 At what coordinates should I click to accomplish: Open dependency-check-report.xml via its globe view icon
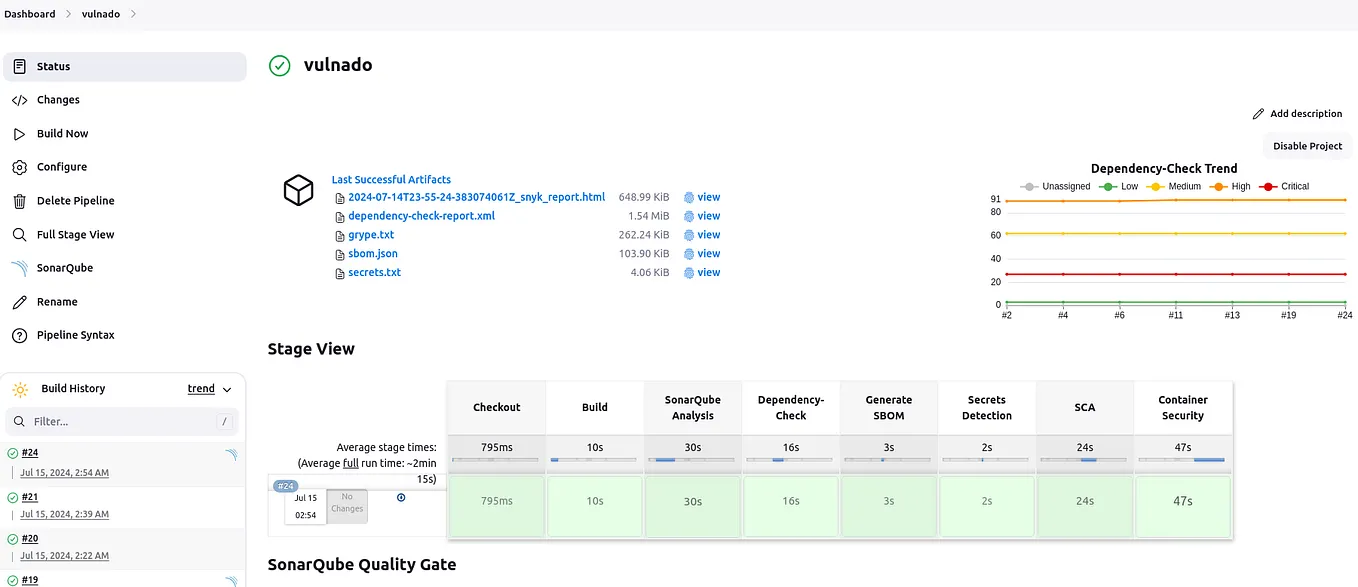tap(687, 215)
